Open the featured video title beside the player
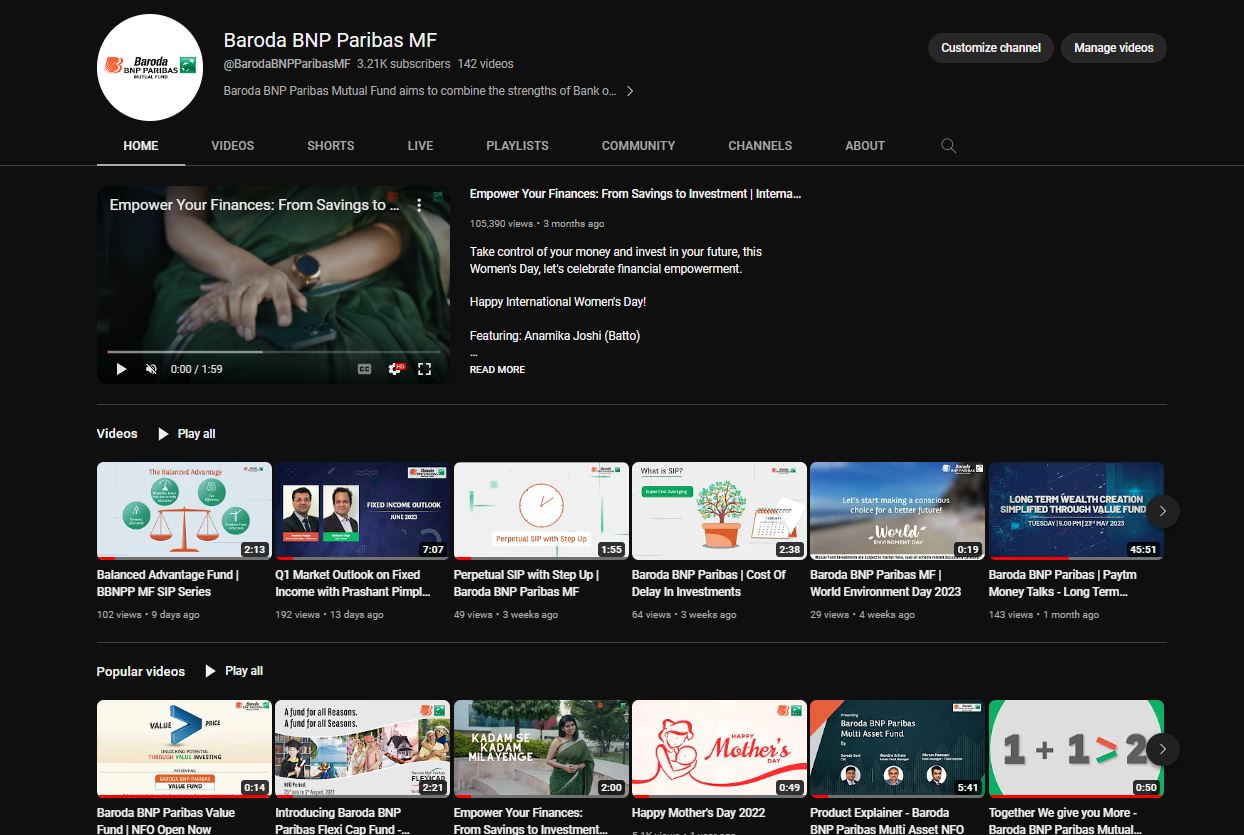1244x835 pixels. click(636, 194)
